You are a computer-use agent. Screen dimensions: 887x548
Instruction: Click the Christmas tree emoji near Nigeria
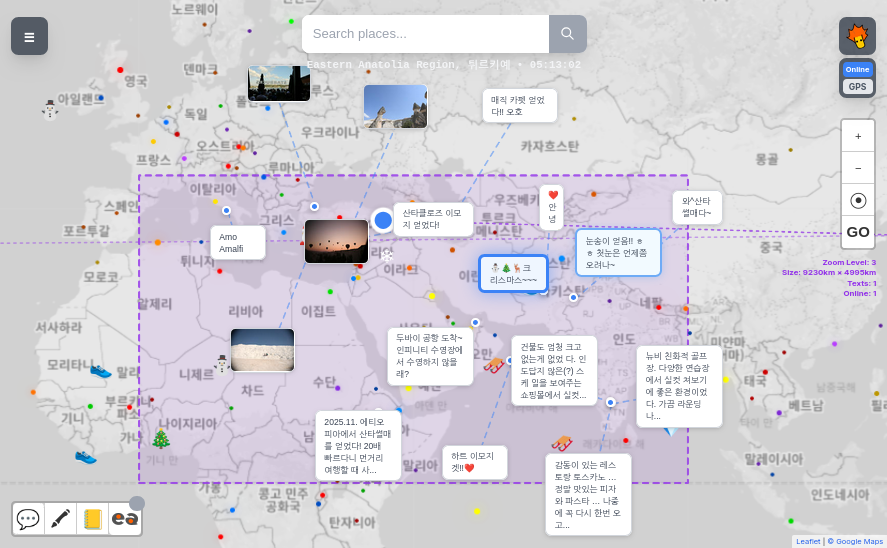pyautogui.click(x=161, y=438)
